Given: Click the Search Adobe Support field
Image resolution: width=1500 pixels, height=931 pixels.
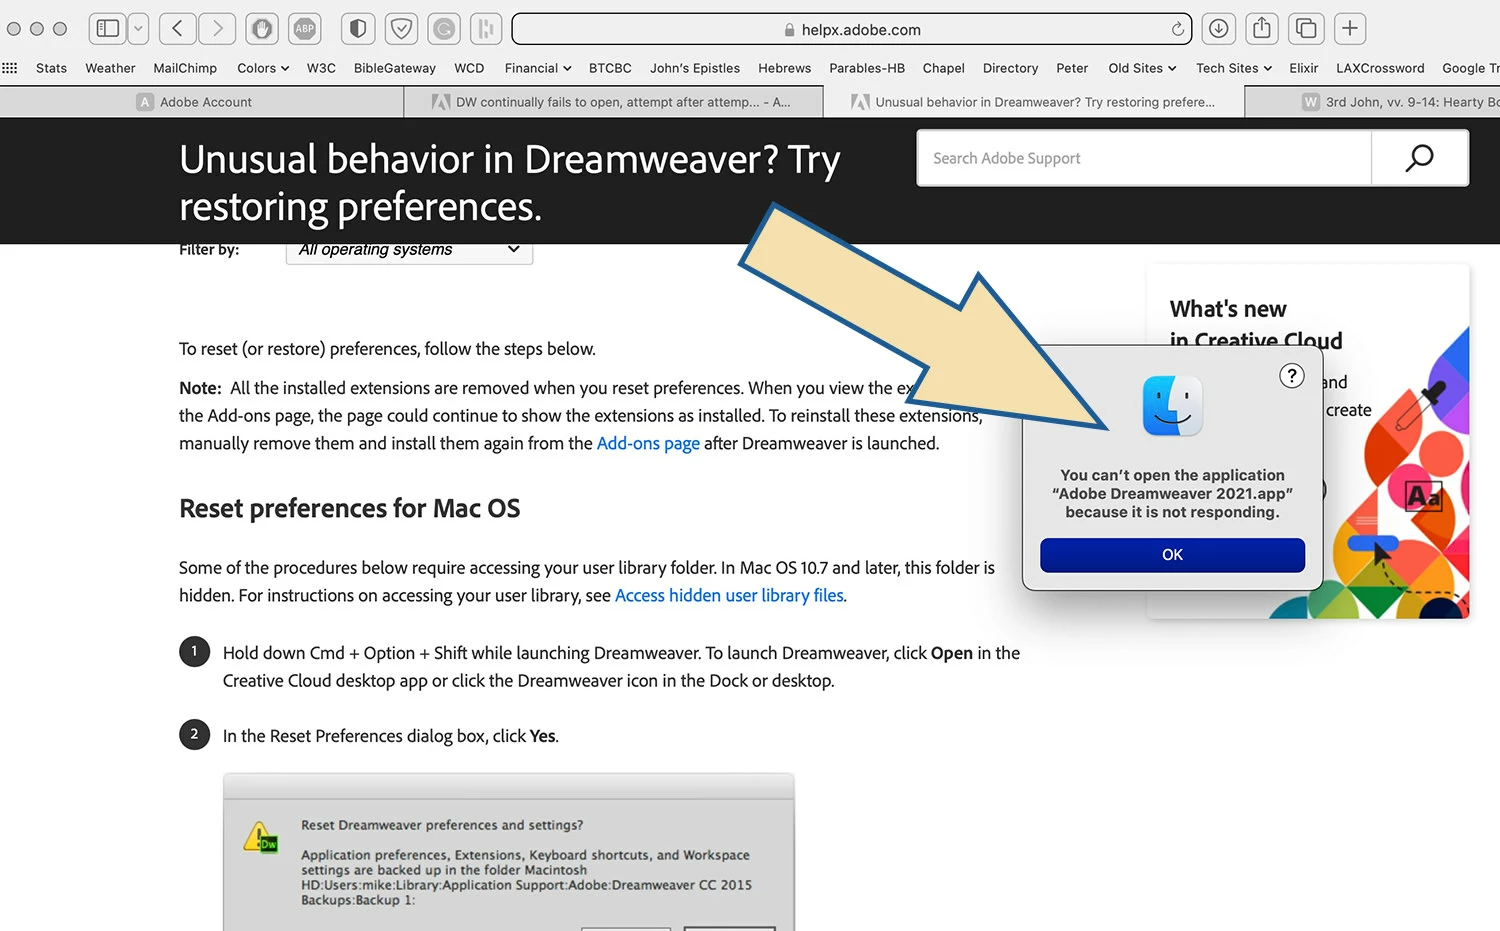Looking at the screenshot, I should pos(1144,158).
